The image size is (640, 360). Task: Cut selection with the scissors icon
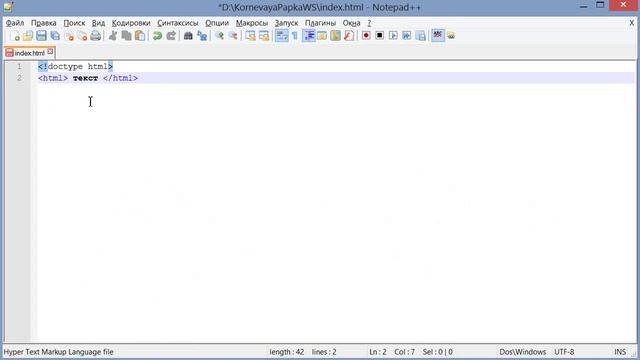(113, 36)
